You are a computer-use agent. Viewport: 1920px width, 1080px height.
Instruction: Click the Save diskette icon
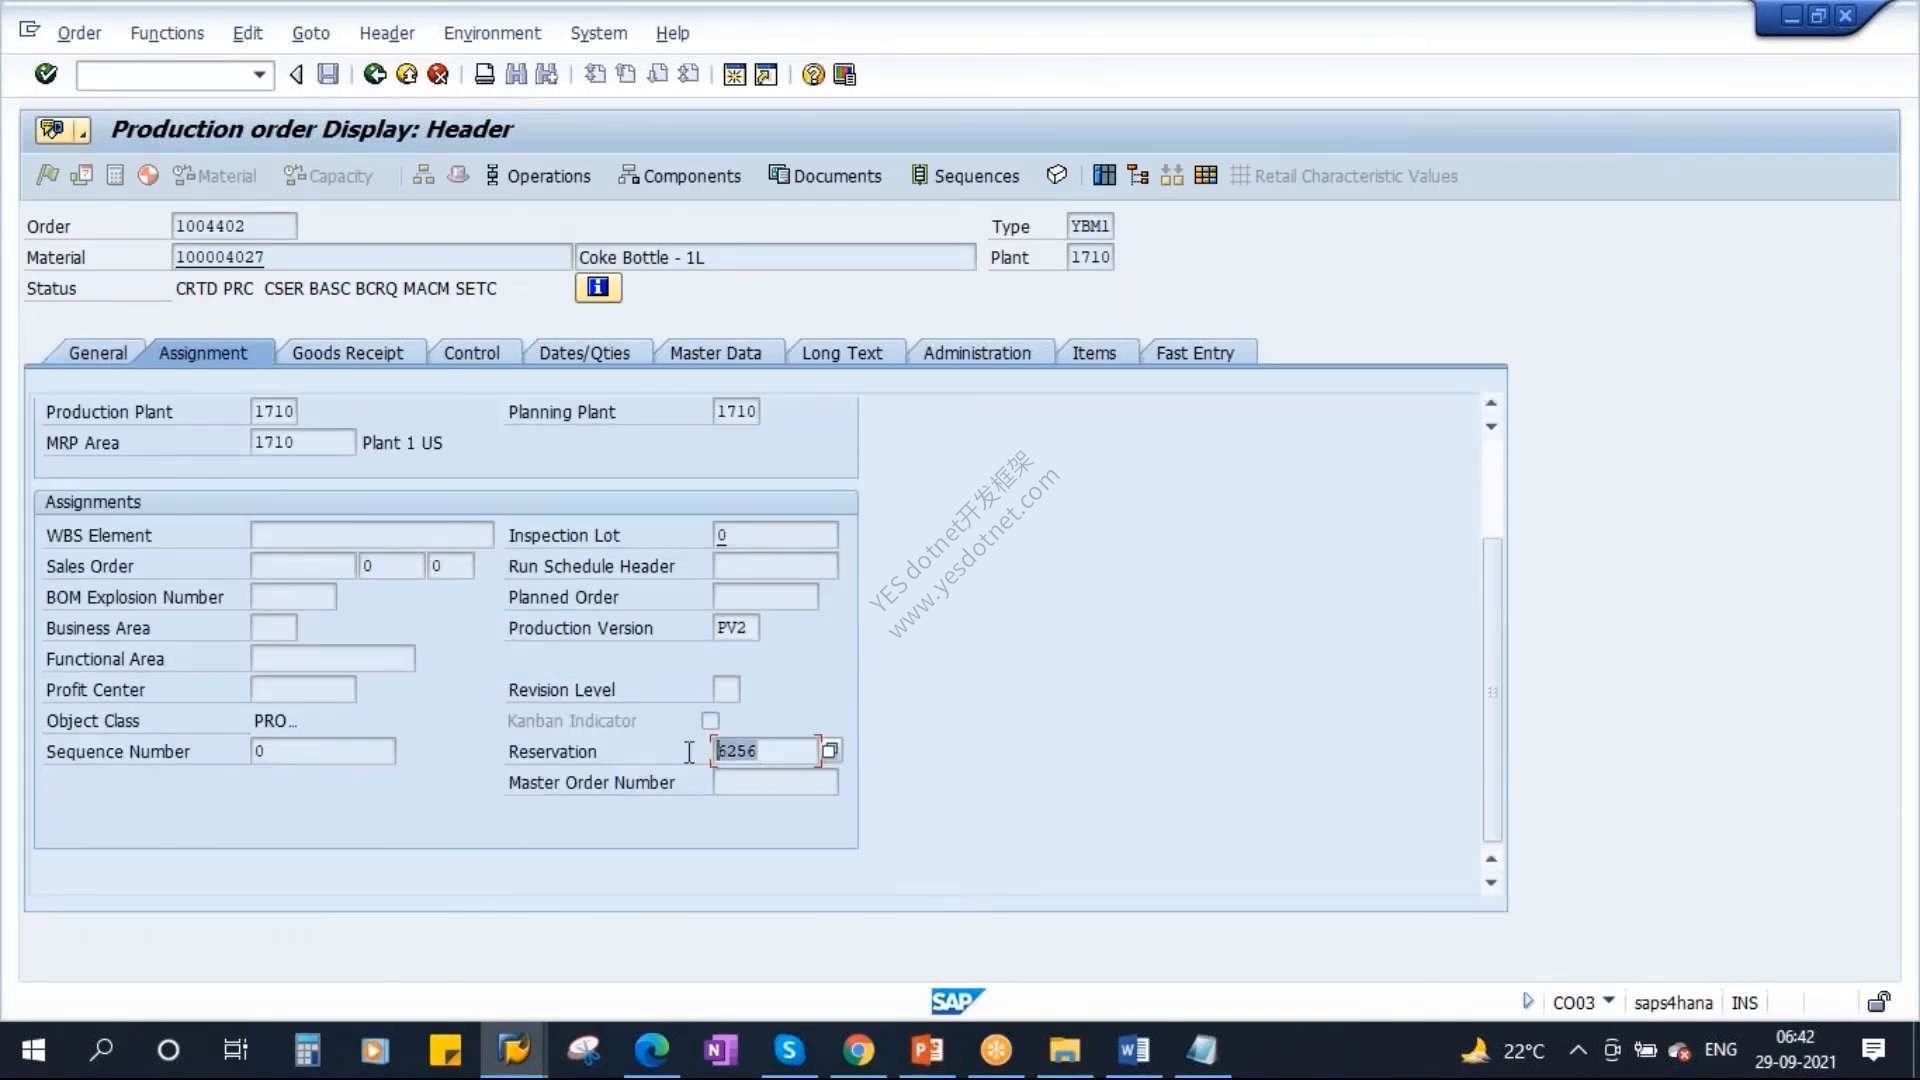328,74
